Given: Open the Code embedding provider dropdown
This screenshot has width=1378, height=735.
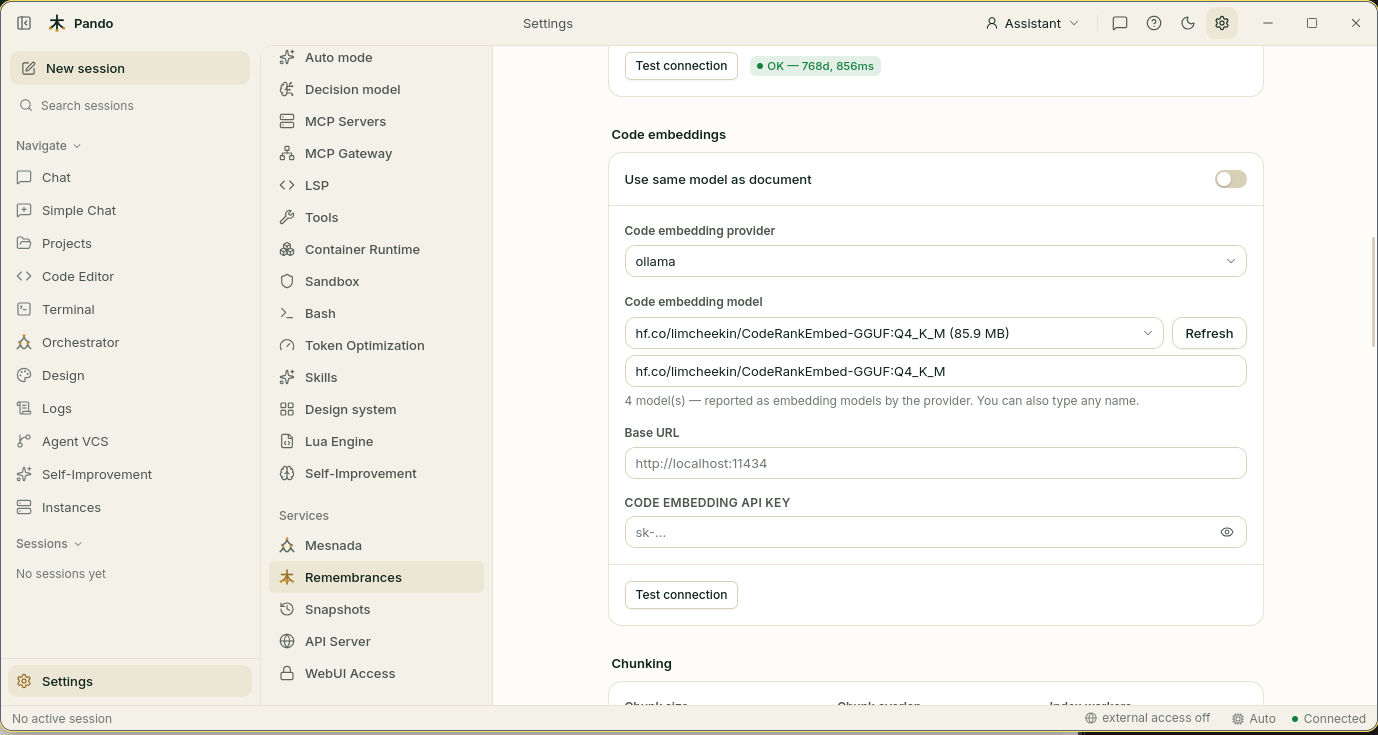Looking at the screenshot, I should point(935,261).
